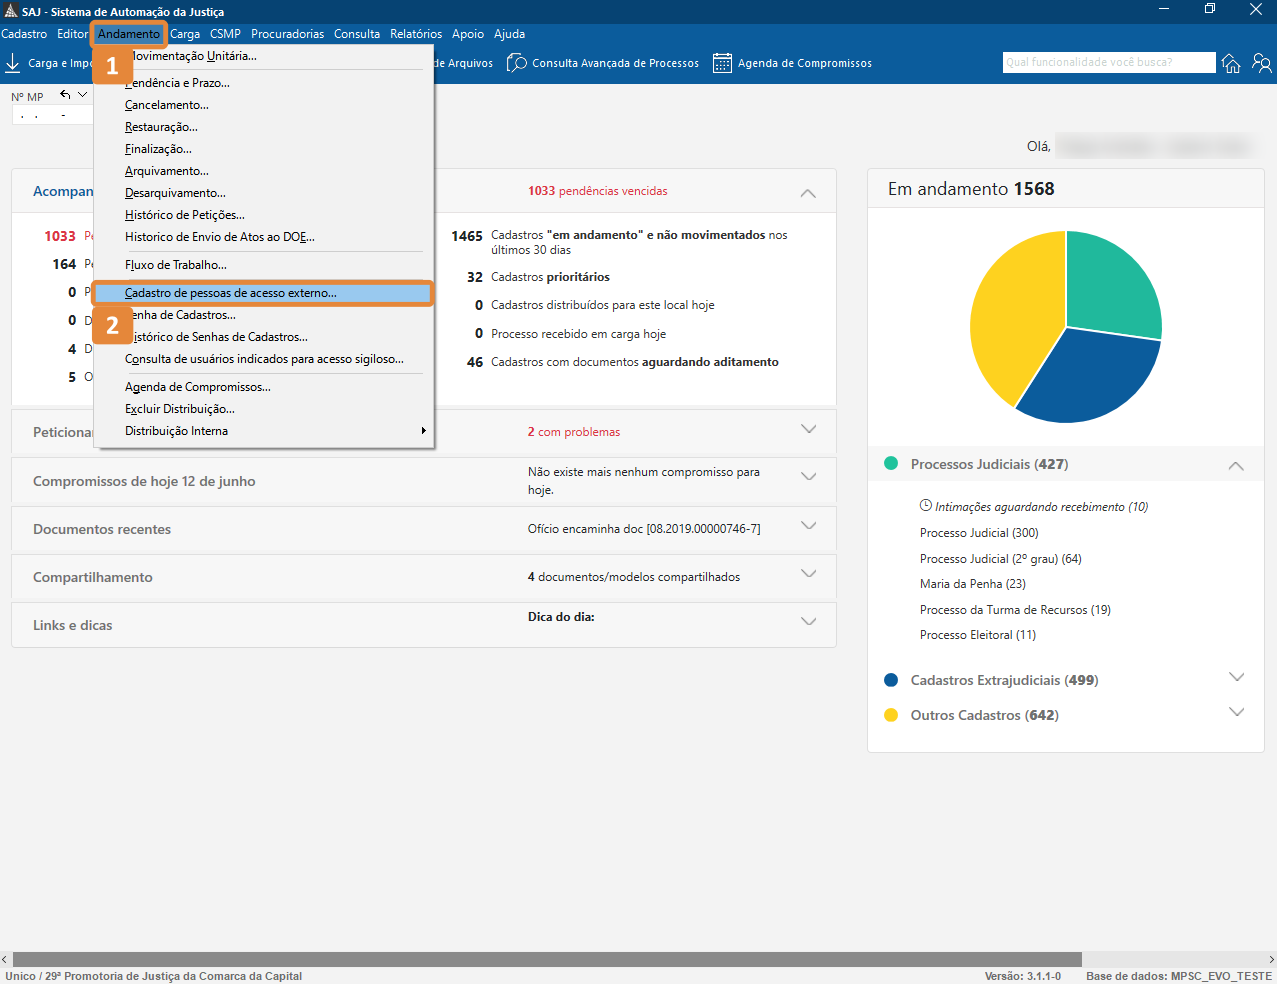Open Processo Judicial (2º grau) (64)
The height and width of the screenshot is (984, 1277).
click(1001, 559)
